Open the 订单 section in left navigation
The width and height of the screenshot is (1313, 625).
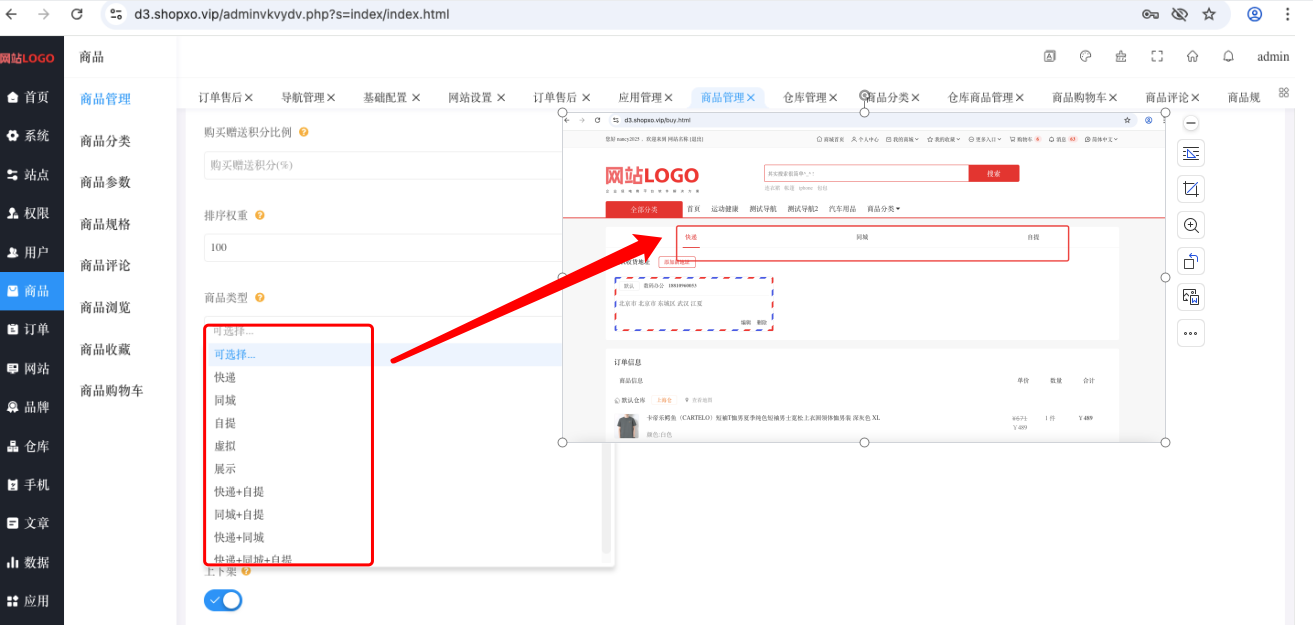[32, 329]
